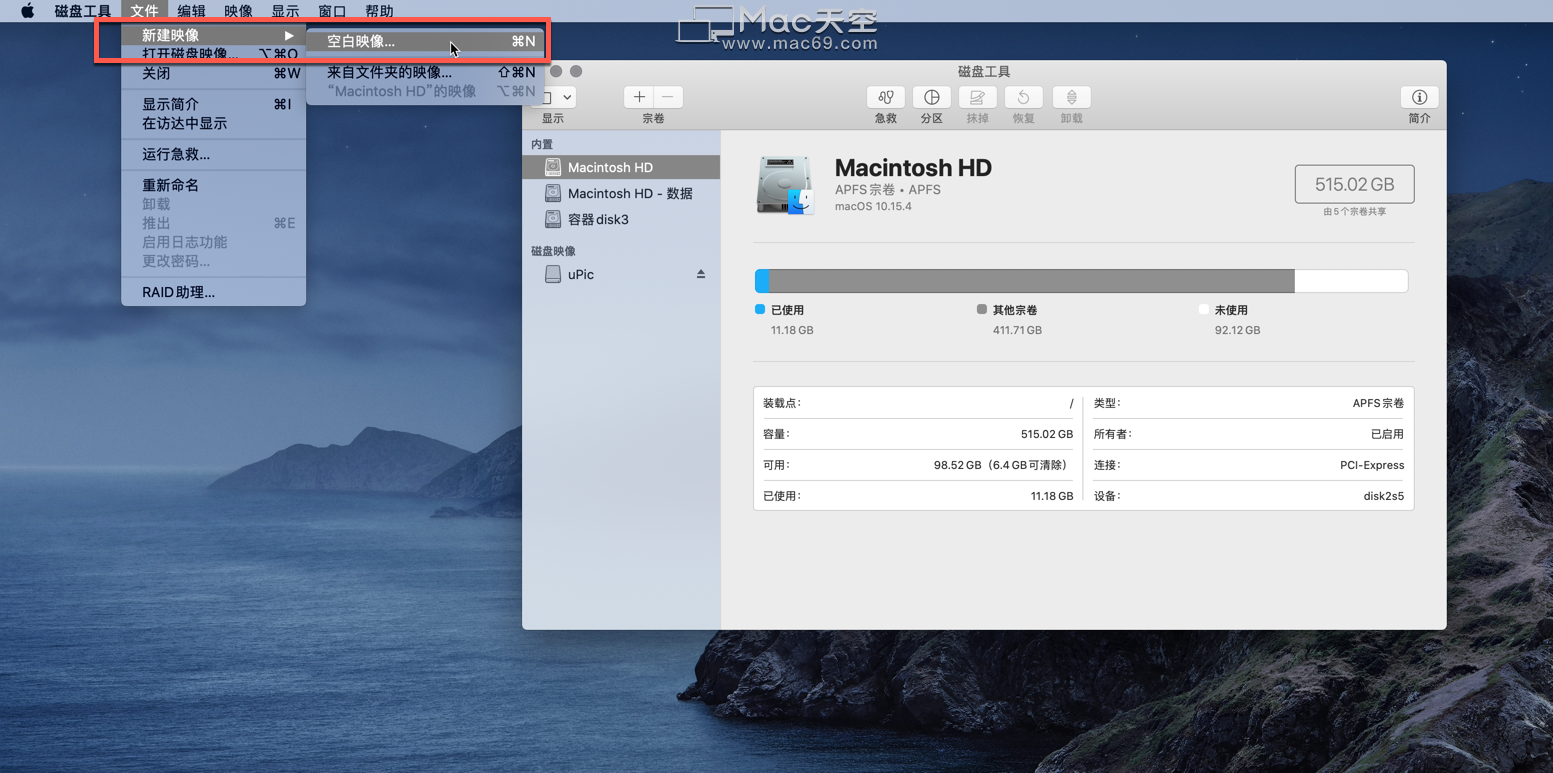This screenshot has height=773, width=1553.
Task: Click the Partition (分区) toolbar icon
Action: pos(931,97)
